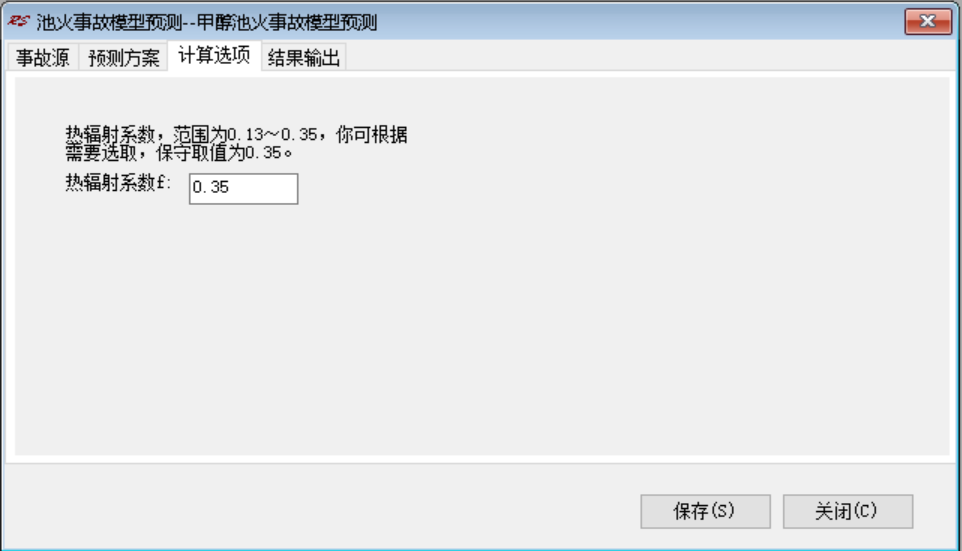Screen dimensions: 962x551
Task: Open the 预测方案 tab
Action: pyautogui.click(x=123, y=58)
